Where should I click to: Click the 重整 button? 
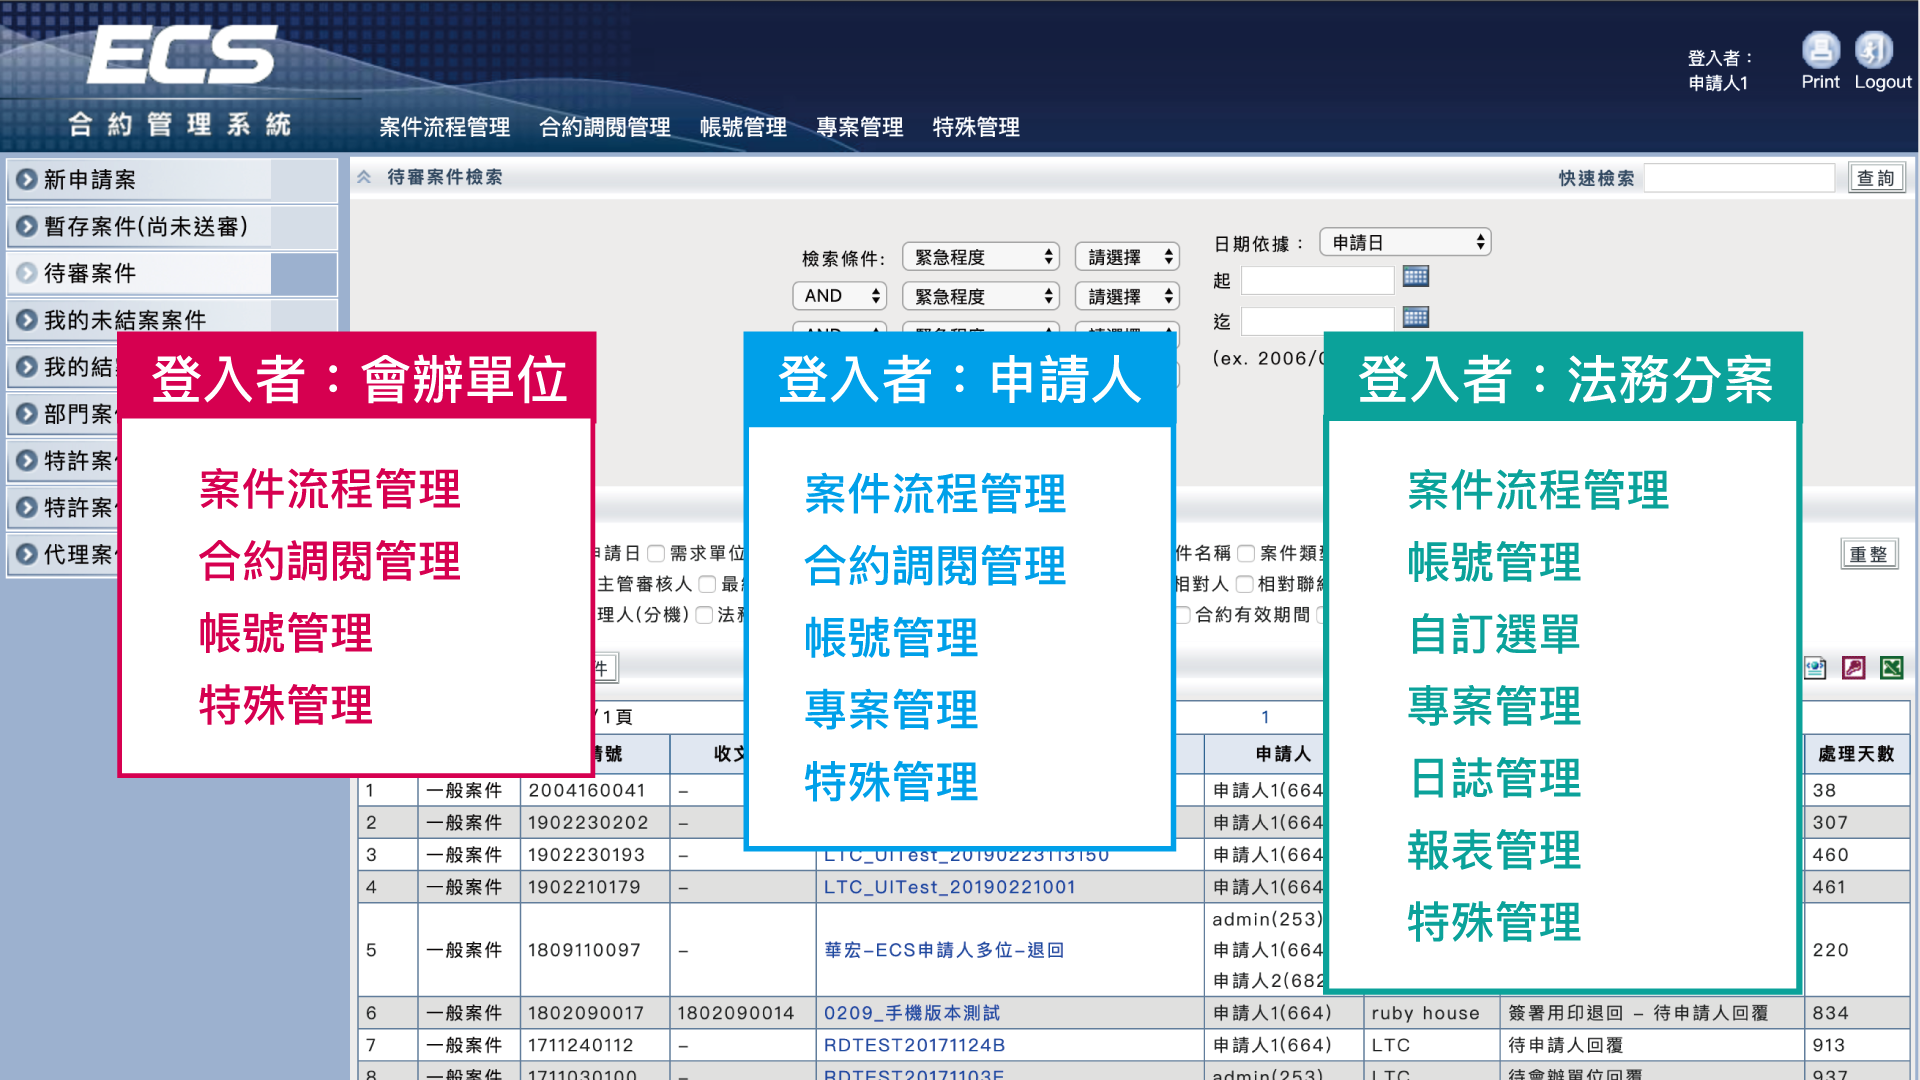click(x=1869, y=554)
